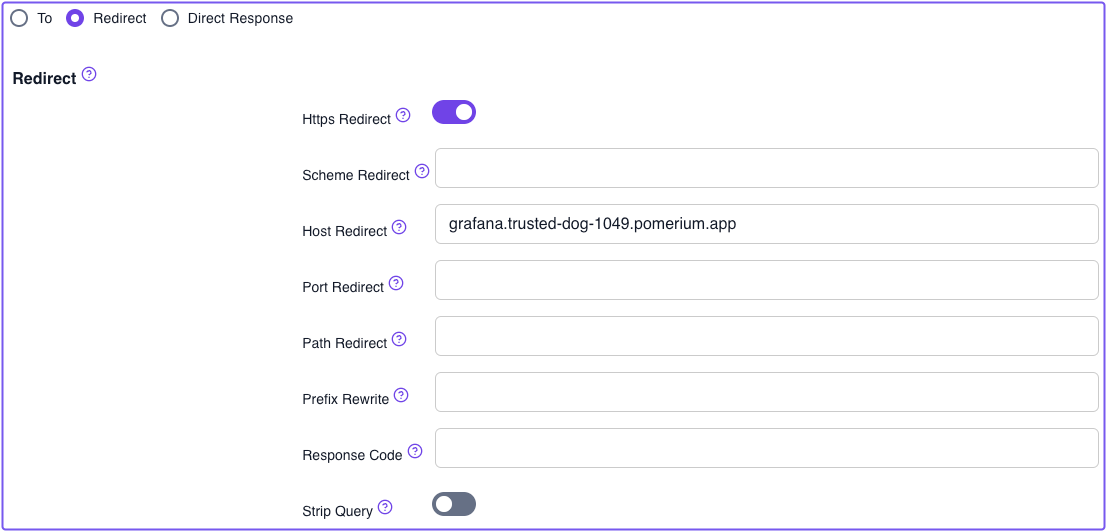This screenshot has height=532, width=1107.
Task: Click the Response Code label
Action: [352, 455]
